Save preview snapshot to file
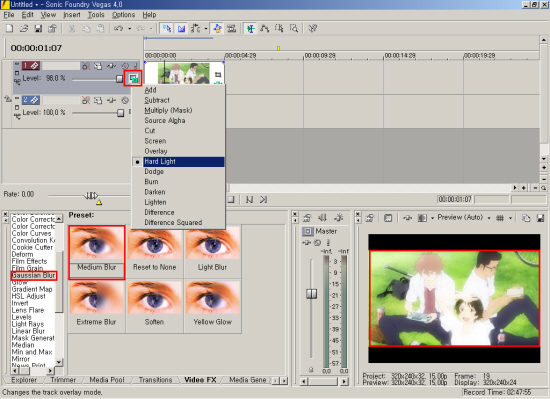Viewport: 550px width, 399px height. click(540, 218)
